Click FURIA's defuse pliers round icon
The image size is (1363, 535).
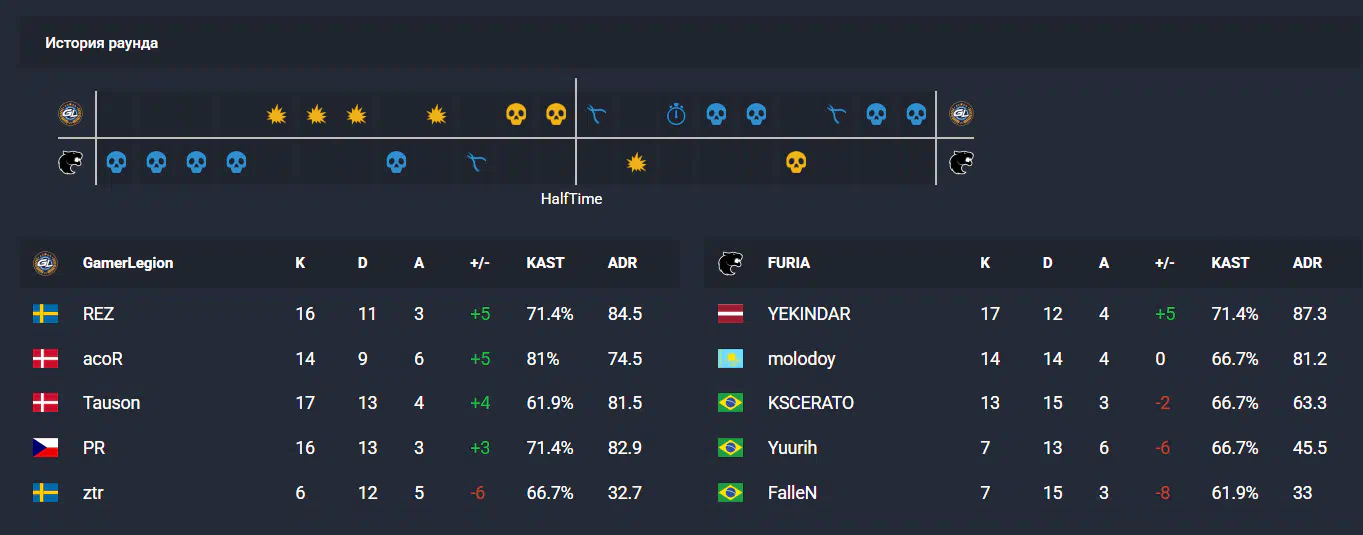coord(476,162)
